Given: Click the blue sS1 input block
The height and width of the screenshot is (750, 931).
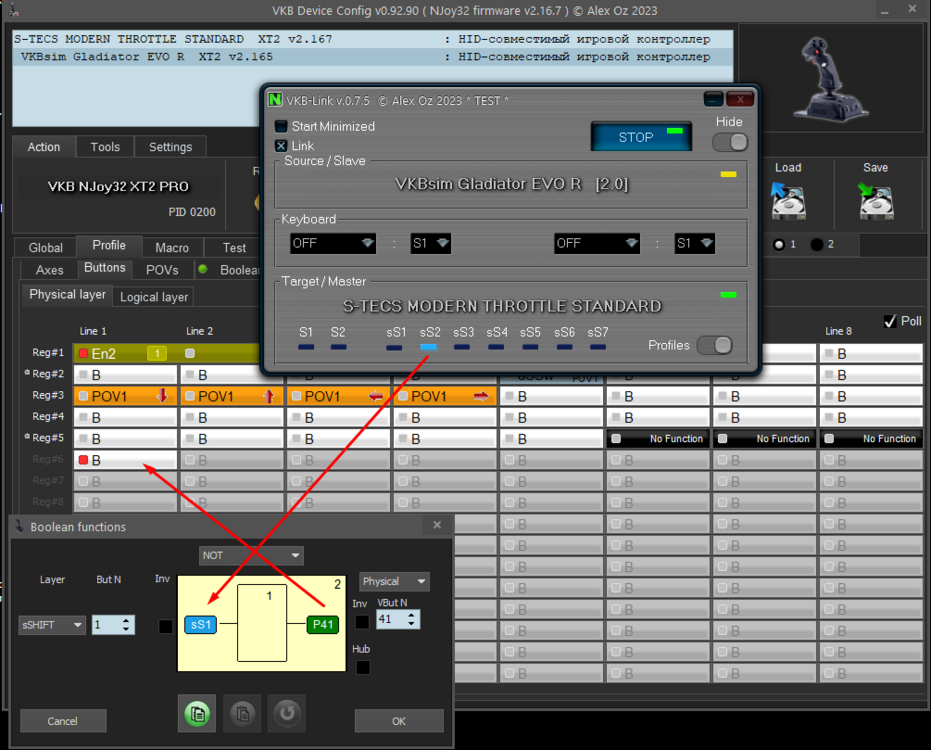Looking at the screenshot, I should coord(201,625).
